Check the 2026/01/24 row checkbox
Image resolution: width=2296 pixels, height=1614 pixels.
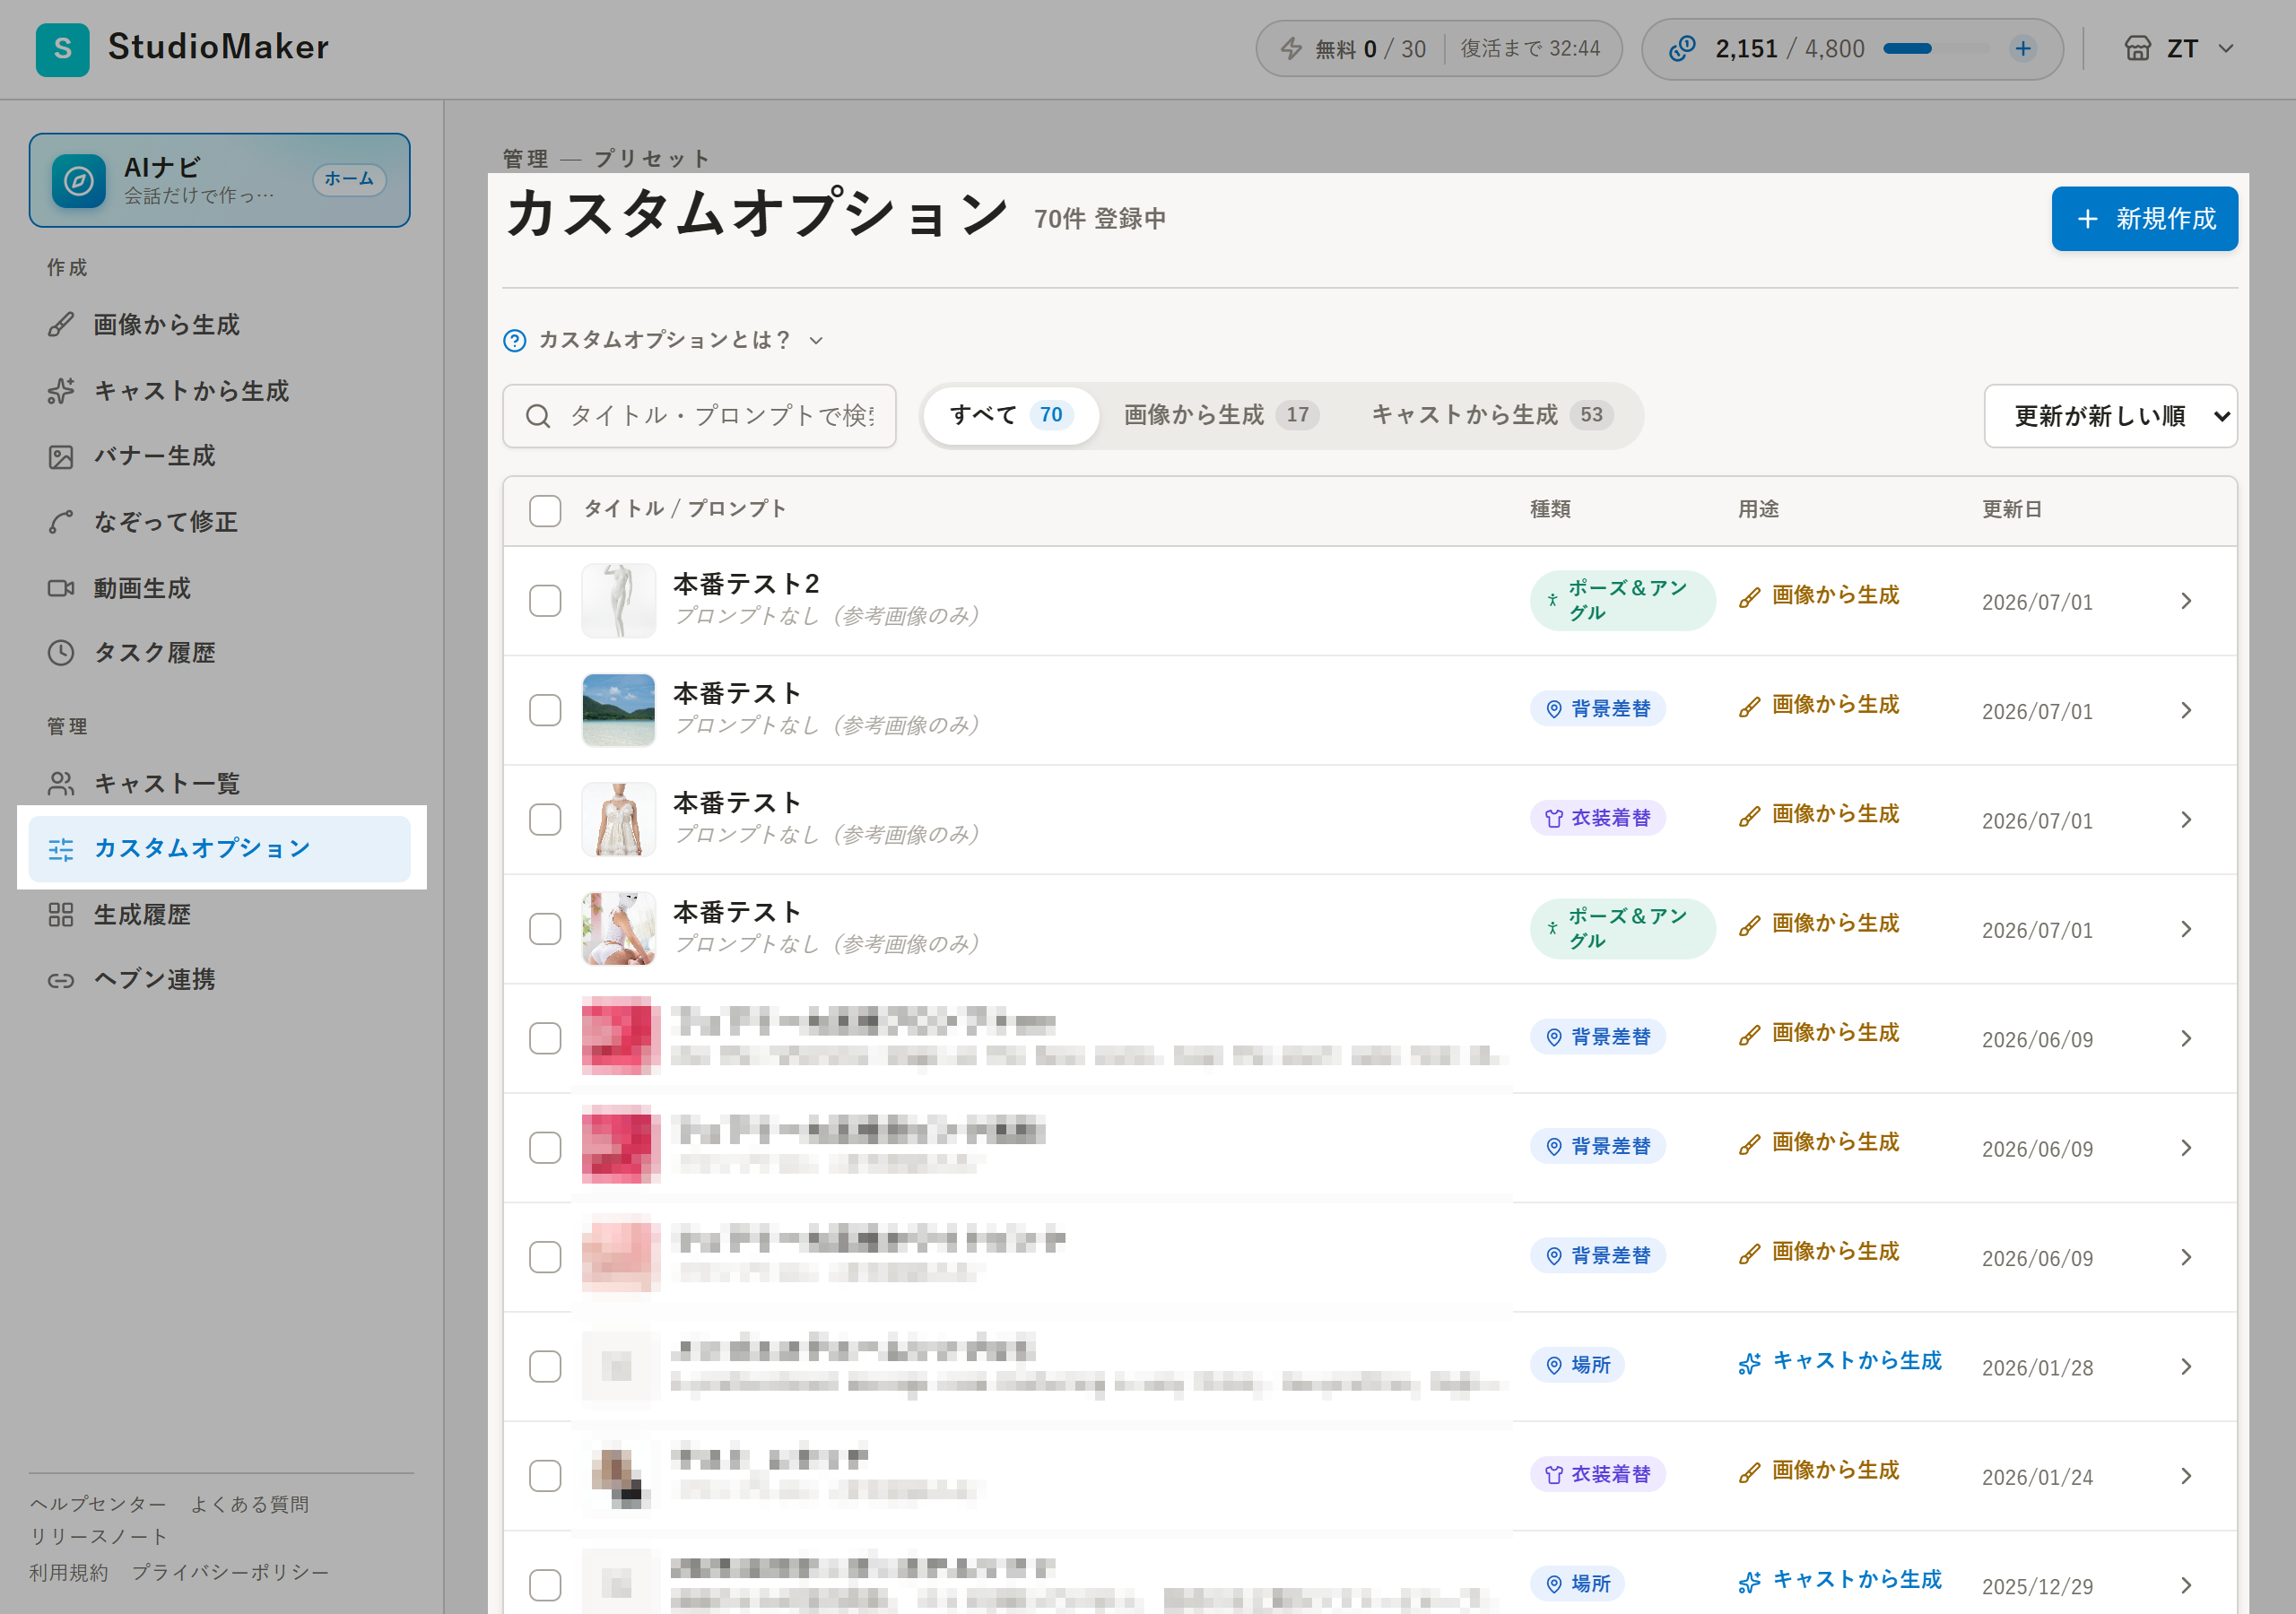click(x=545, y=1476)
